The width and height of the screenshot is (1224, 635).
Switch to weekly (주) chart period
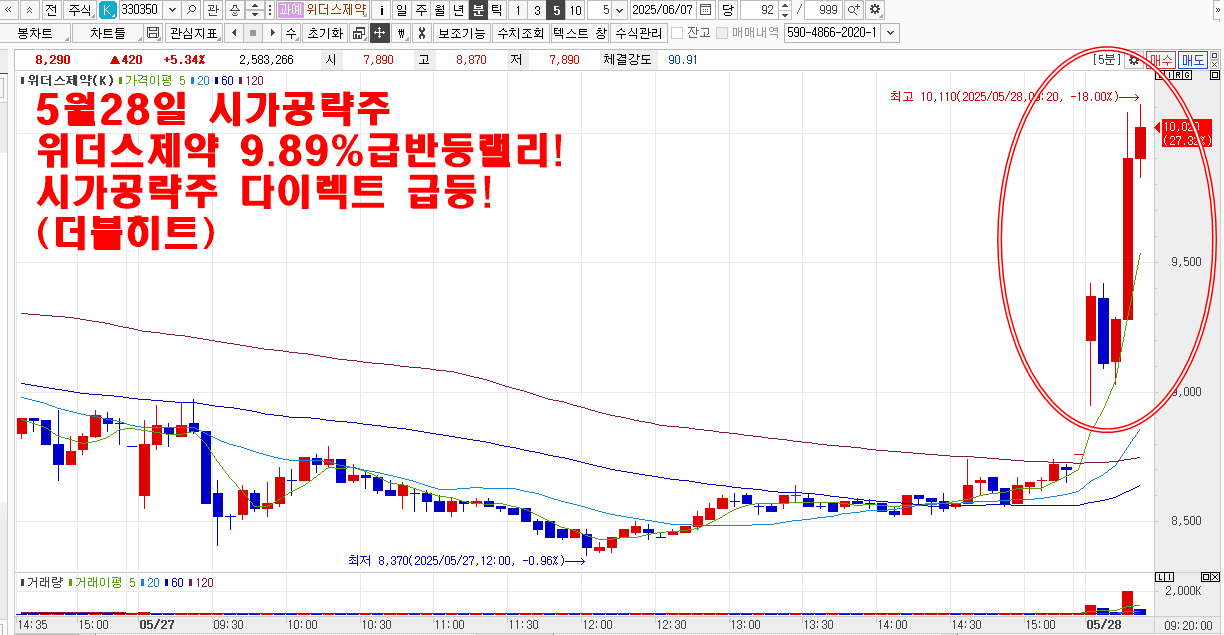click(420, 10)
